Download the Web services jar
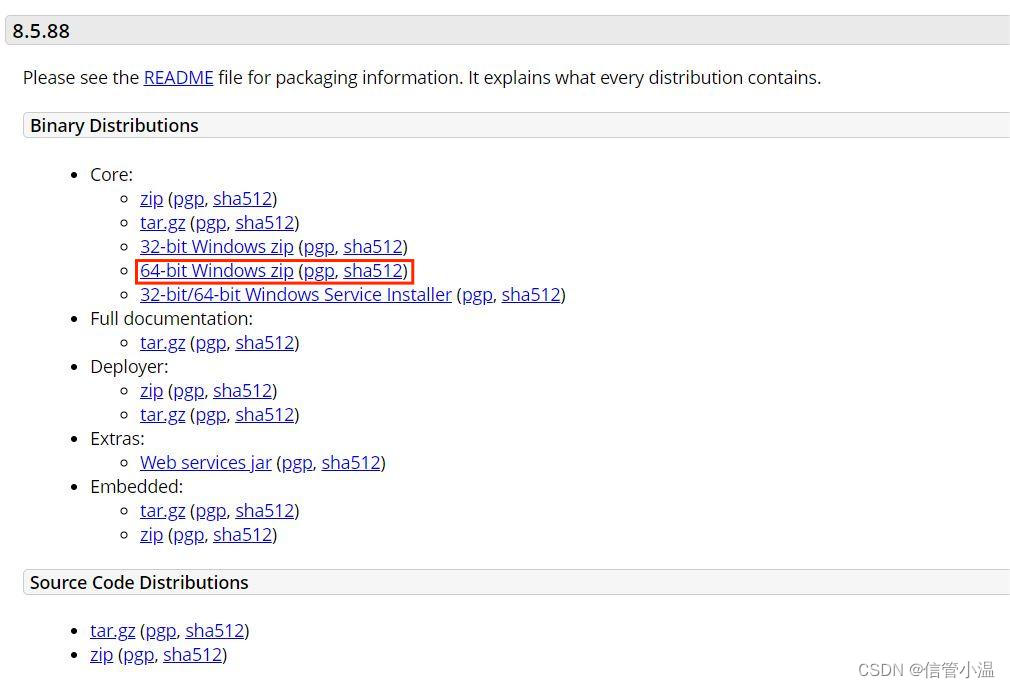Viewport: 1010px width, 688px height. (205, 463)
